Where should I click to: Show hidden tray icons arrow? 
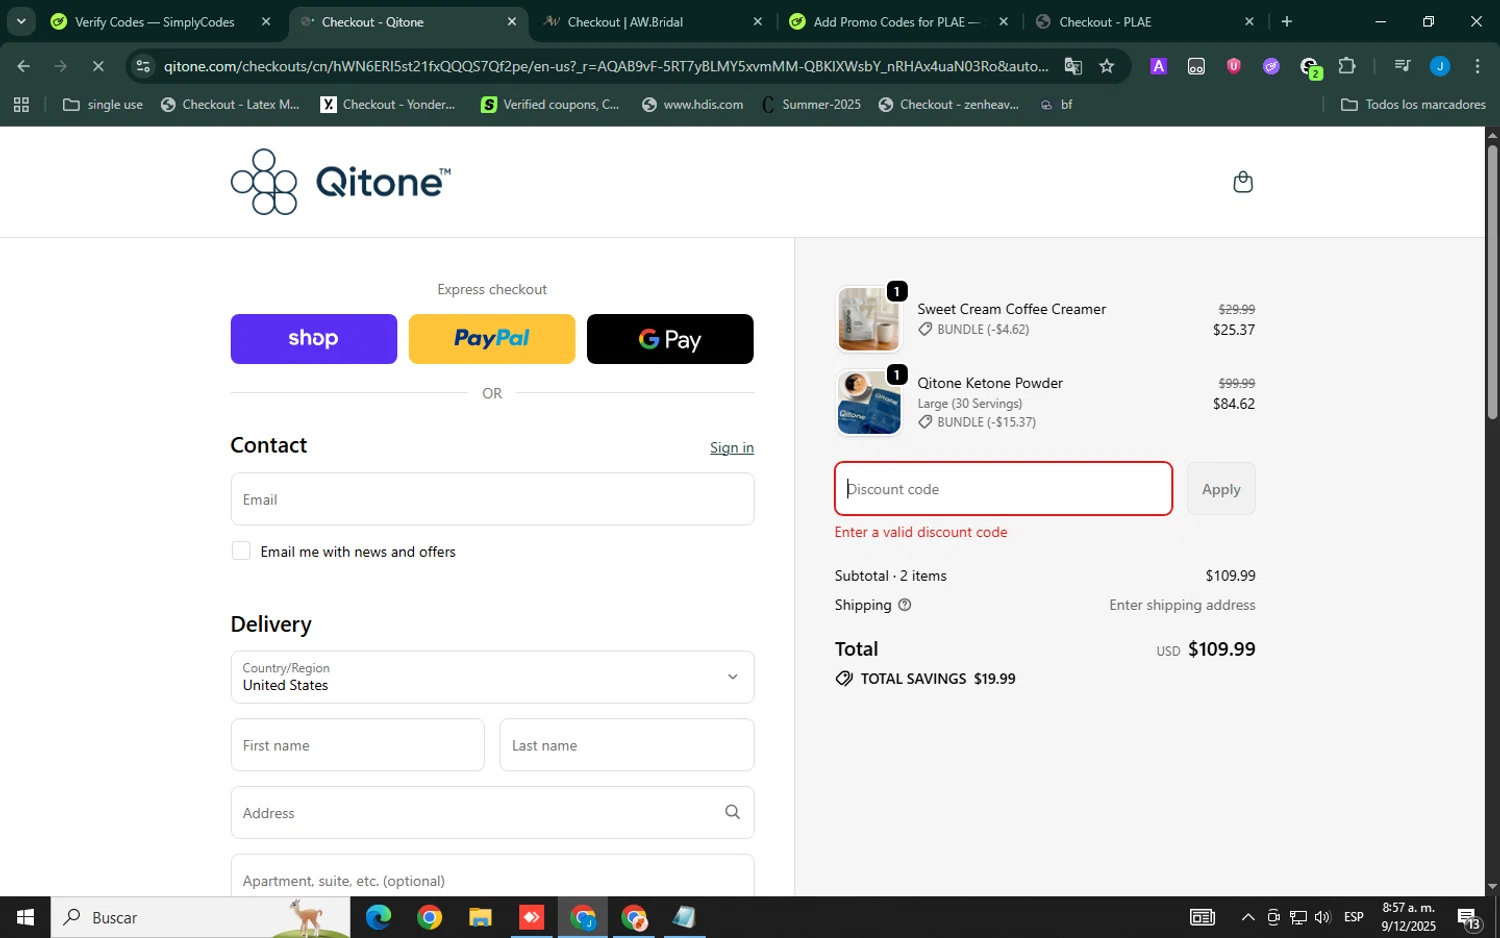pyautogui.click(x=1247, y=917)
